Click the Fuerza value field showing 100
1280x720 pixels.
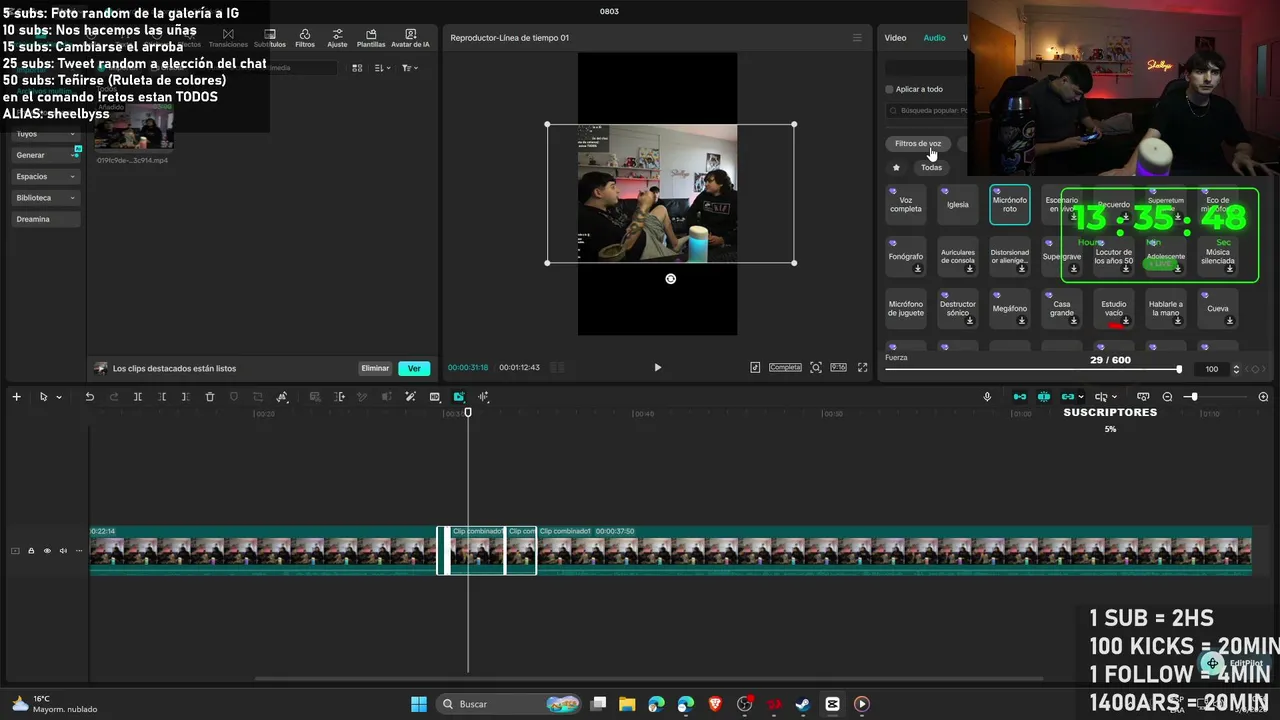pos(1212,369)
